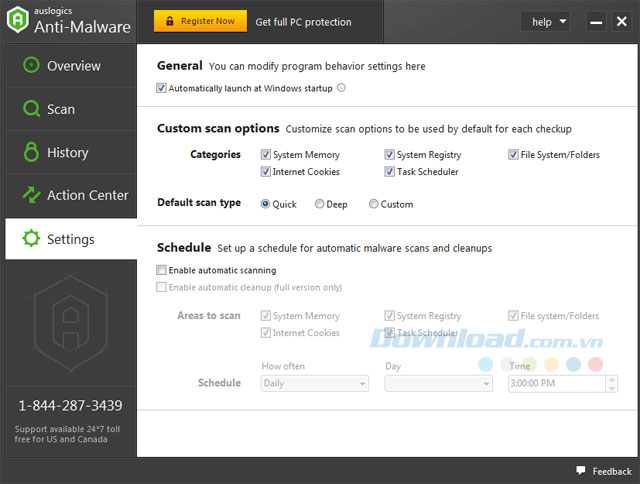Click the Time spinner arrows

click(611, 383)
